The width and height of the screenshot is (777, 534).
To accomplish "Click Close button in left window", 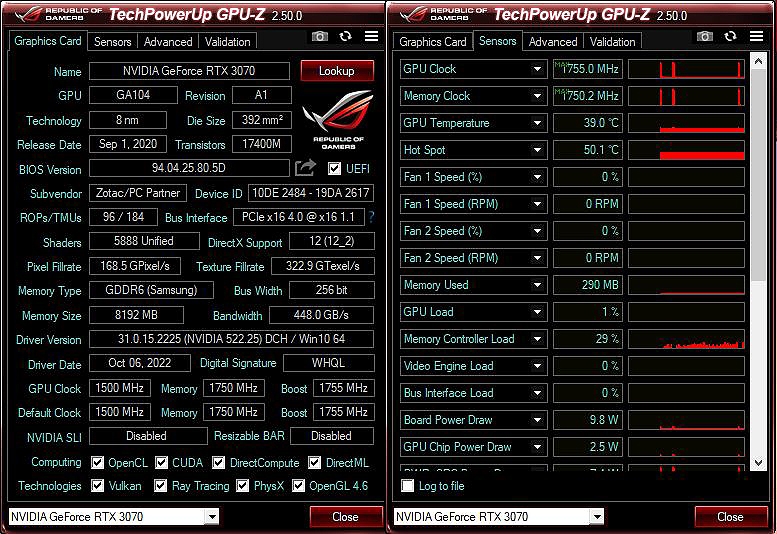I will tap(345, 517).
